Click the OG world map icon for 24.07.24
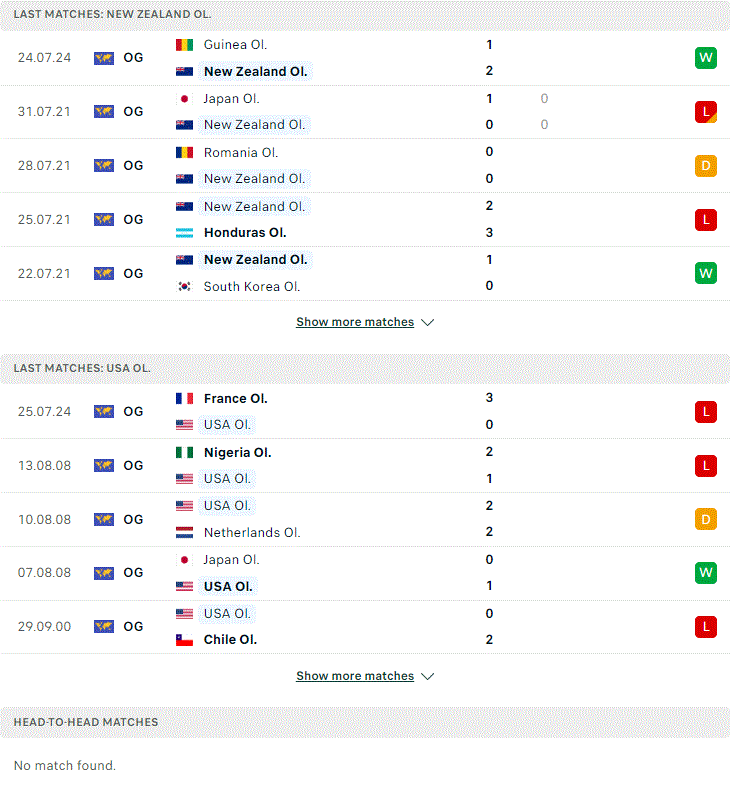738x791 pixels. (x=104, y=58)
